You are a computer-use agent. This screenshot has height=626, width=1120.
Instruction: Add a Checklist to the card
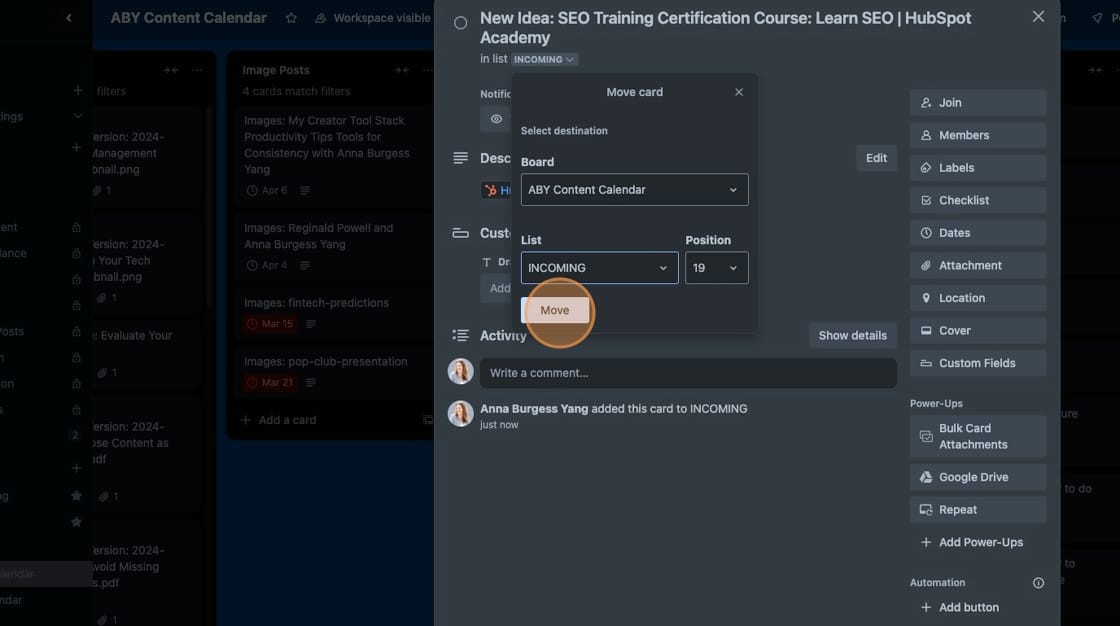[976, 199]
